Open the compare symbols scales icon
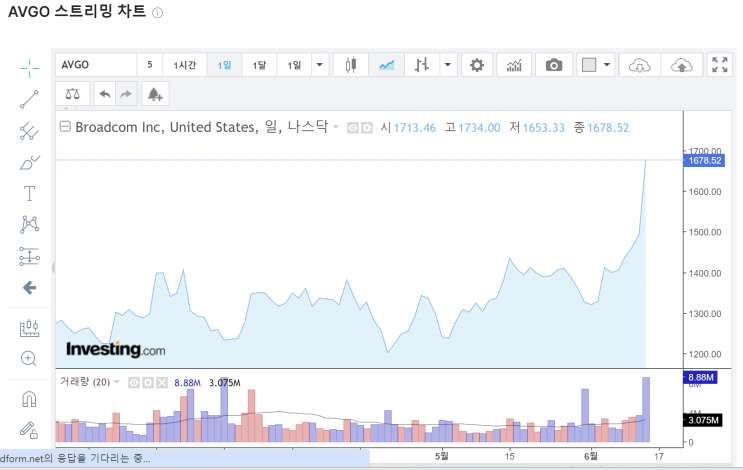This screenshot has width=743, height=470. tap(72, 94)
